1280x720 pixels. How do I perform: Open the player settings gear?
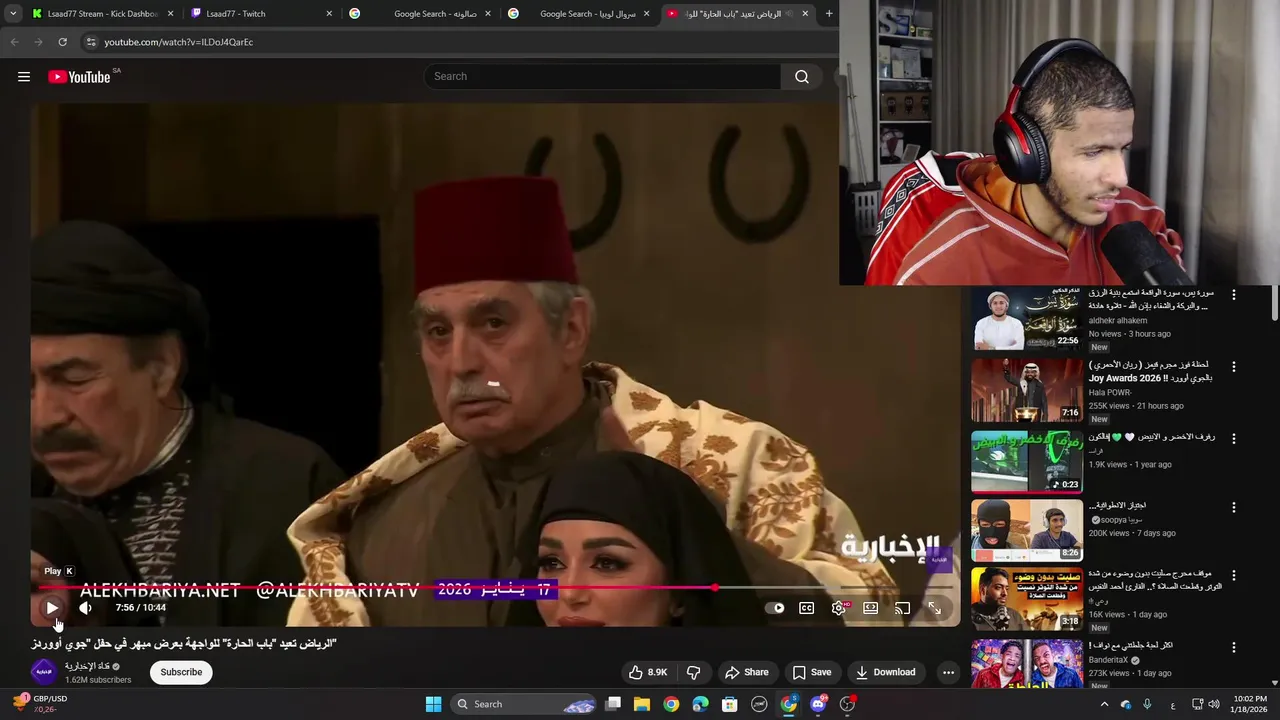[x=839, y=608]
